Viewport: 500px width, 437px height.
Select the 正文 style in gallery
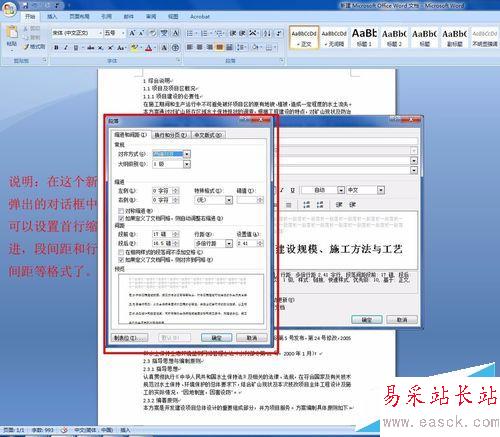pyautogui.click(x=304, y=37)
